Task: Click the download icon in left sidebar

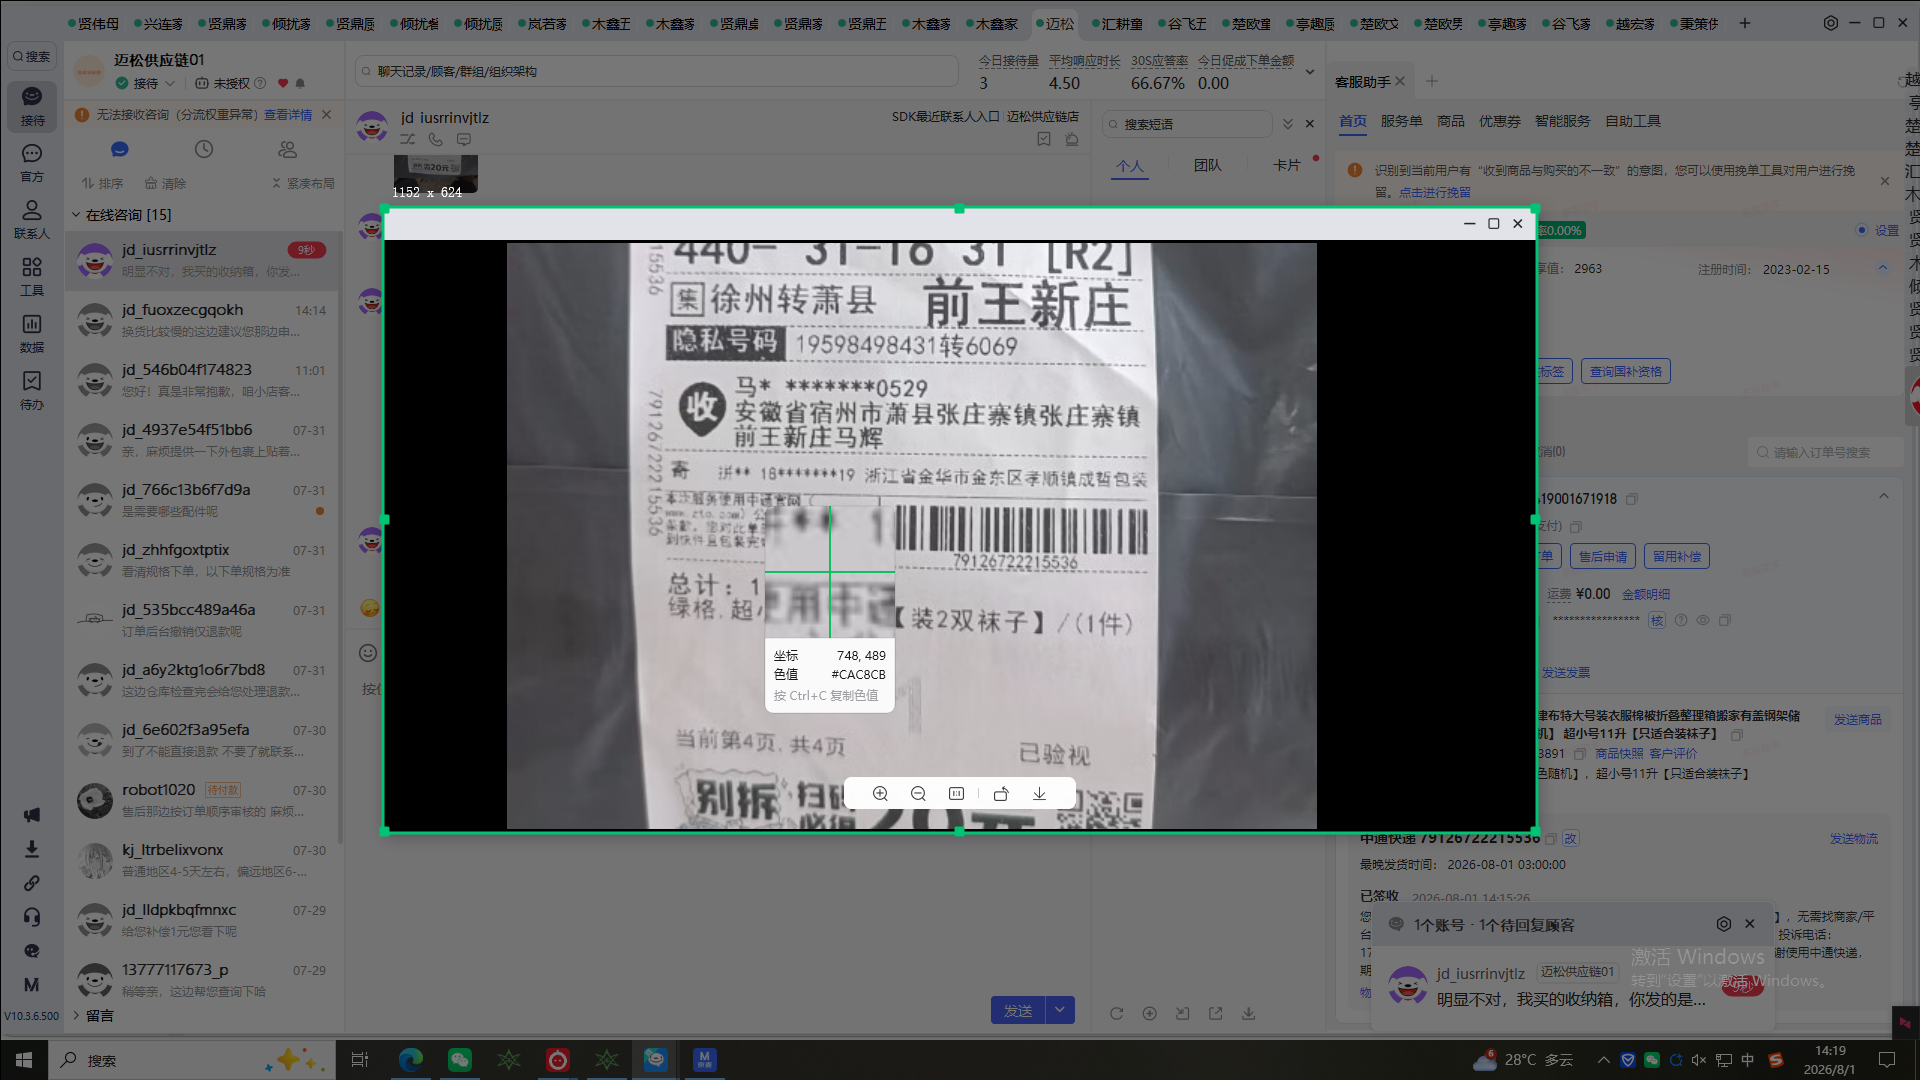Action: [32, 849]
